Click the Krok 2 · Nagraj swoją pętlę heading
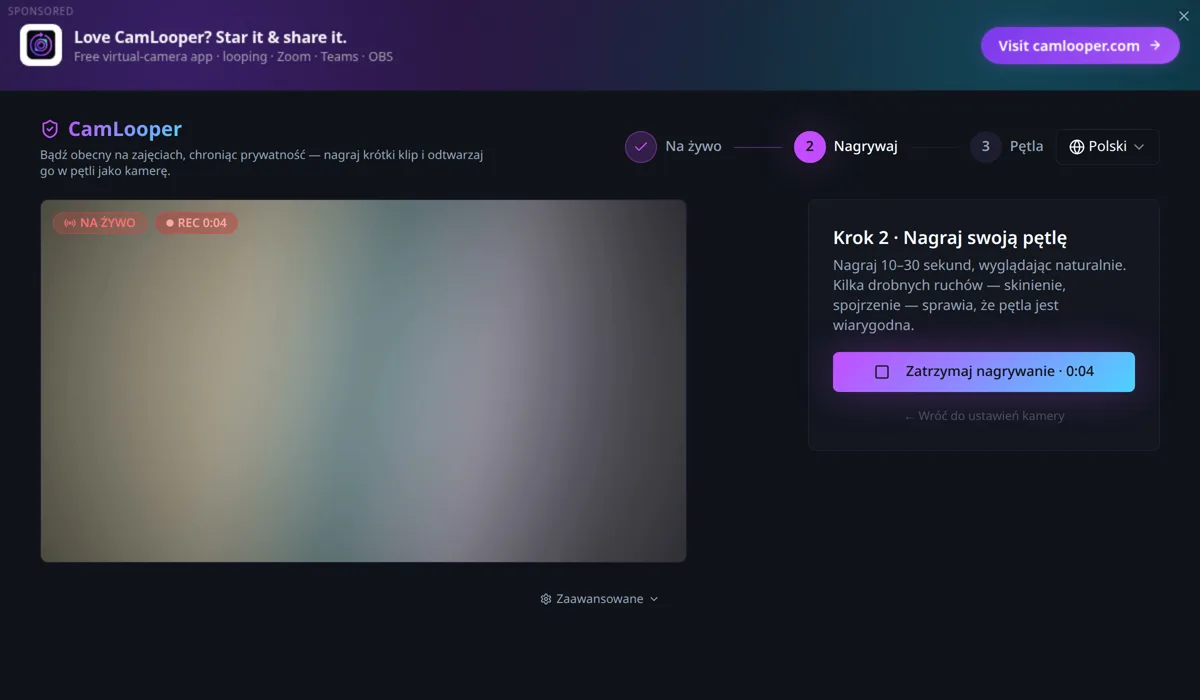Viewport: 1200px width, 700px height. [950, 238]
